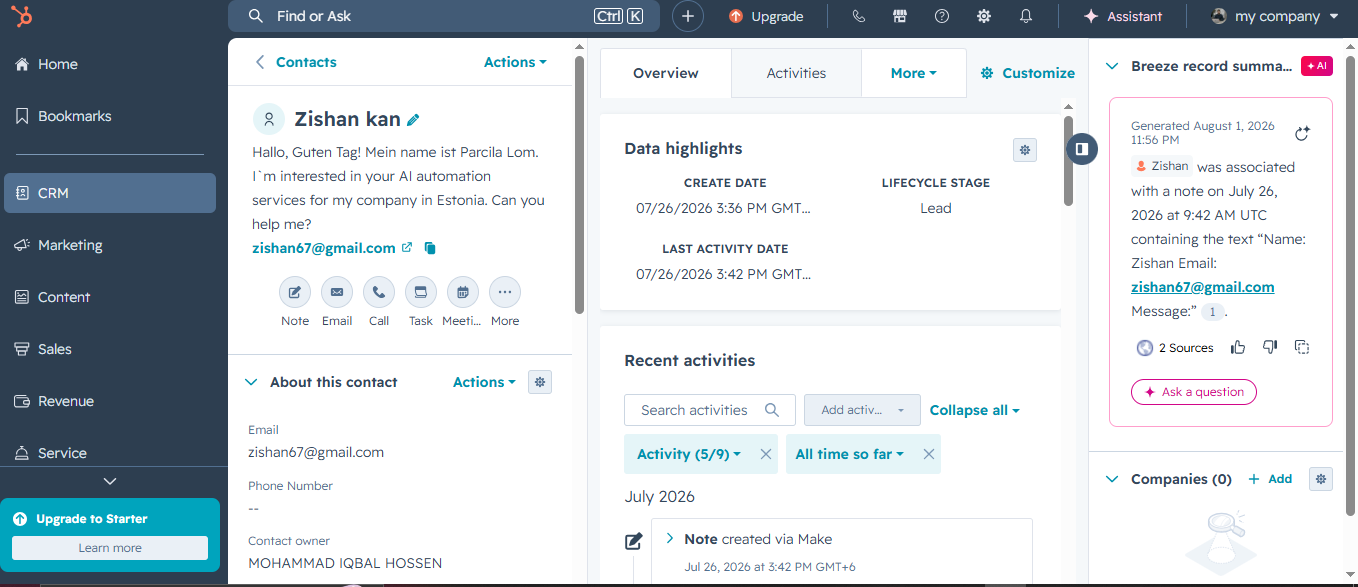
Task: Click zishan67@gmail.com link in summary
Action: point(1202,287)
